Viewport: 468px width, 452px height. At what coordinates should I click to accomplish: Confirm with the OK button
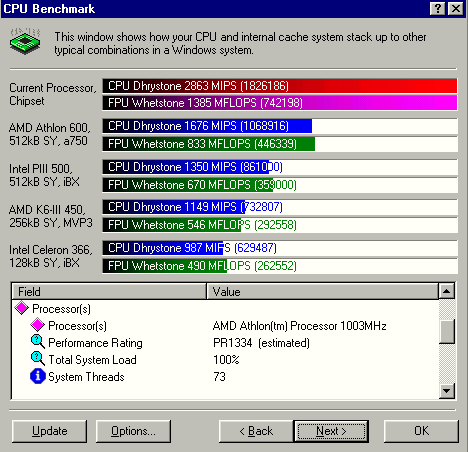tap(421, 431)
